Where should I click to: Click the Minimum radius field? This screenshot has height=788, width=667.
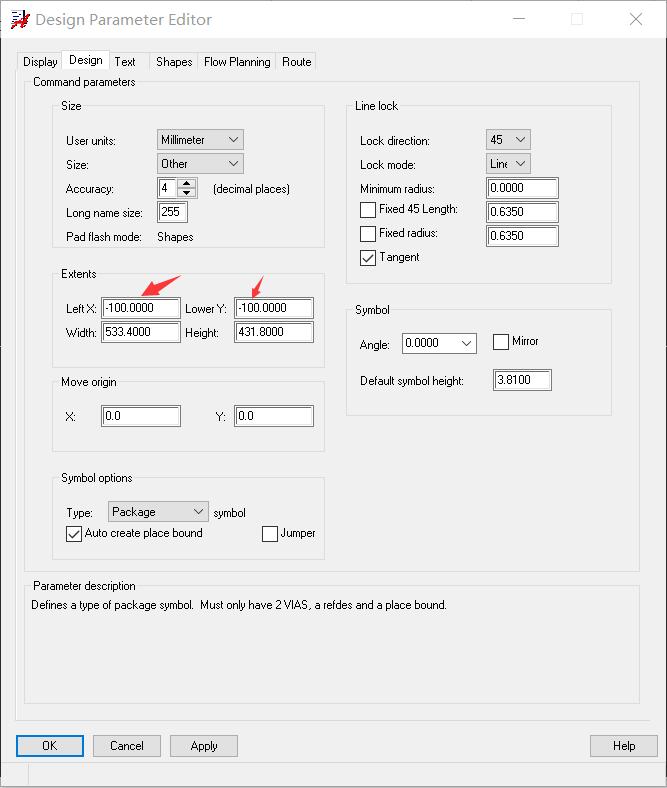point(522,188)
